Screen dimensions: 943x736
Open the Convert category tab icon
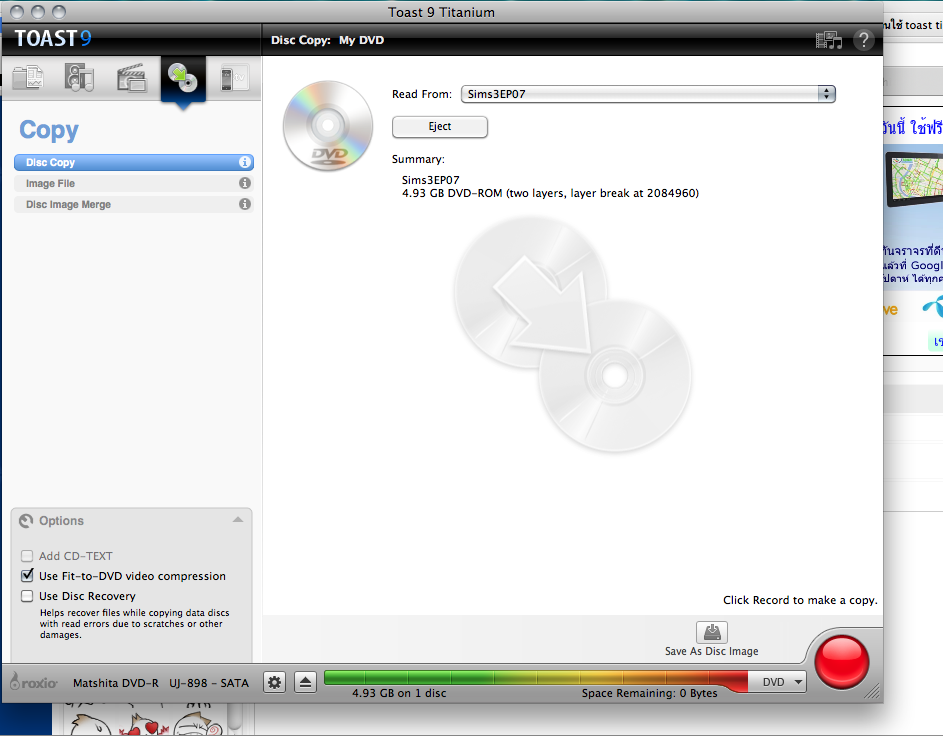pyautogui.click(x=235, y=78)
